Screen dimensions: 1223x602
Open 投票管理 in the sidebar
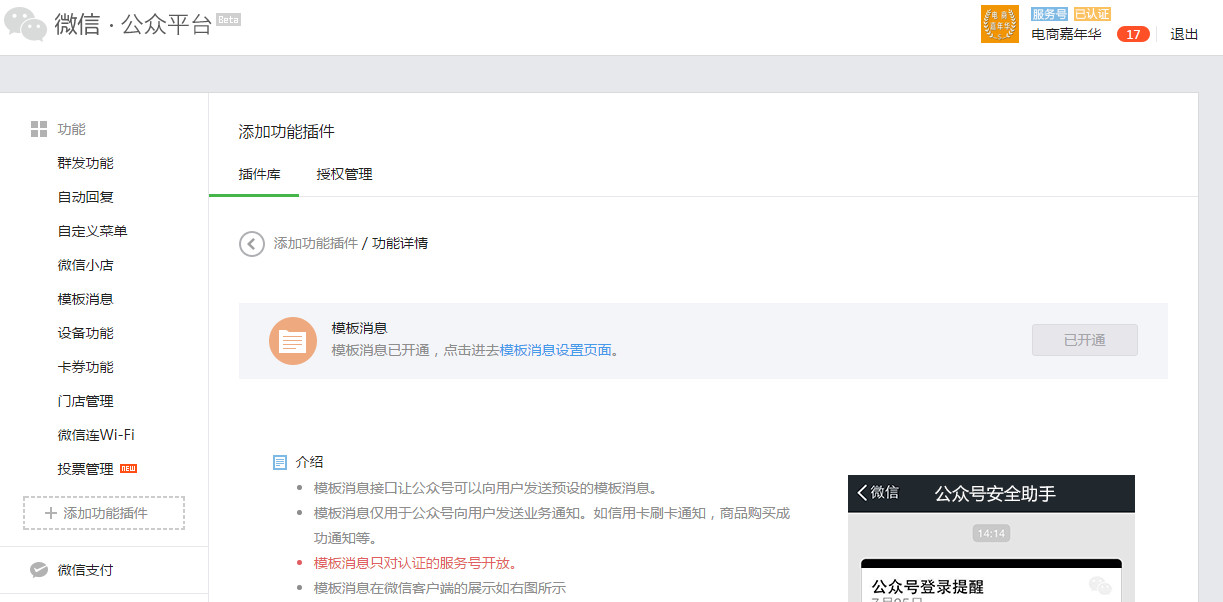point(86,469)
